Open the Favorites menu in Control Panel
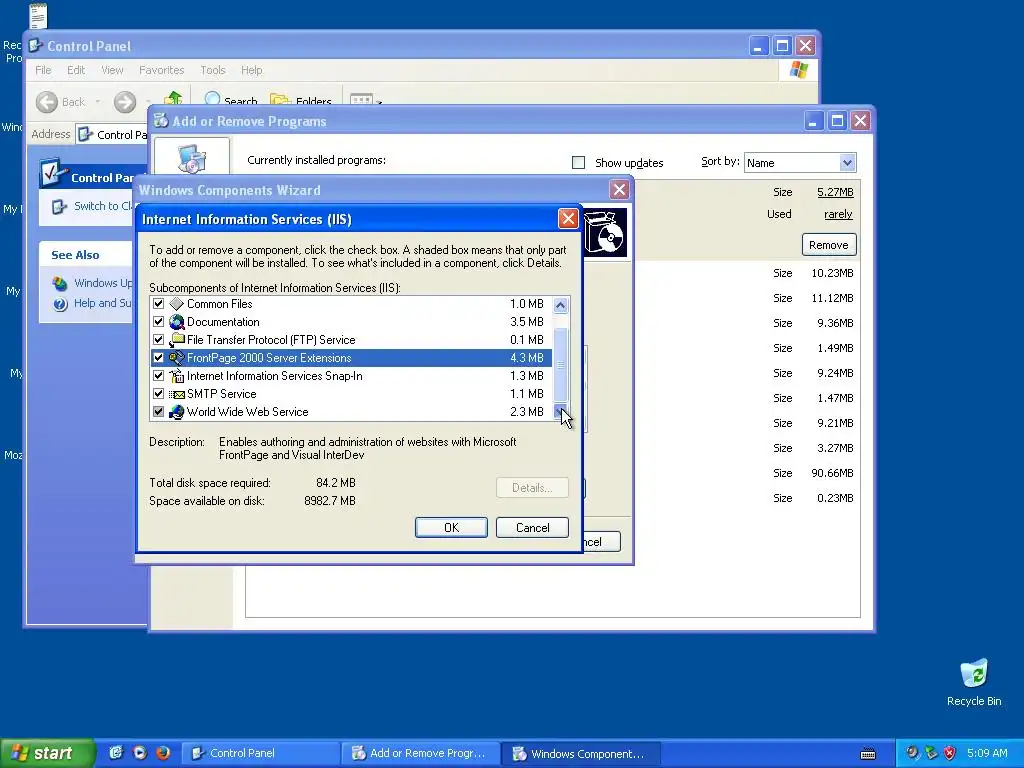This screenshot has height=768, width=1024. [x=161, y=70]
